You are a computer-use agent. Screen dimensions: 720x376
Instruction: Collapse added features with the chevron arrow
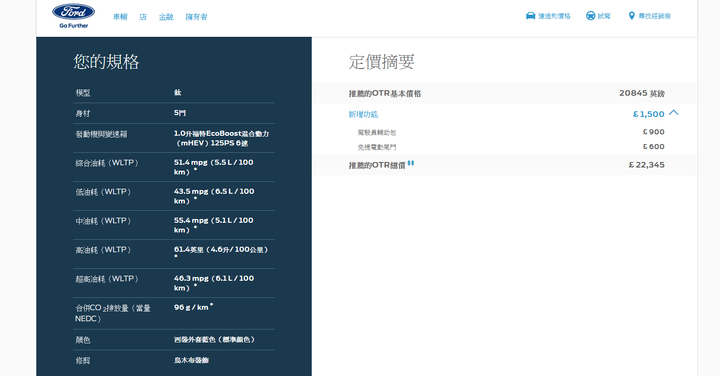pos(674,112)
